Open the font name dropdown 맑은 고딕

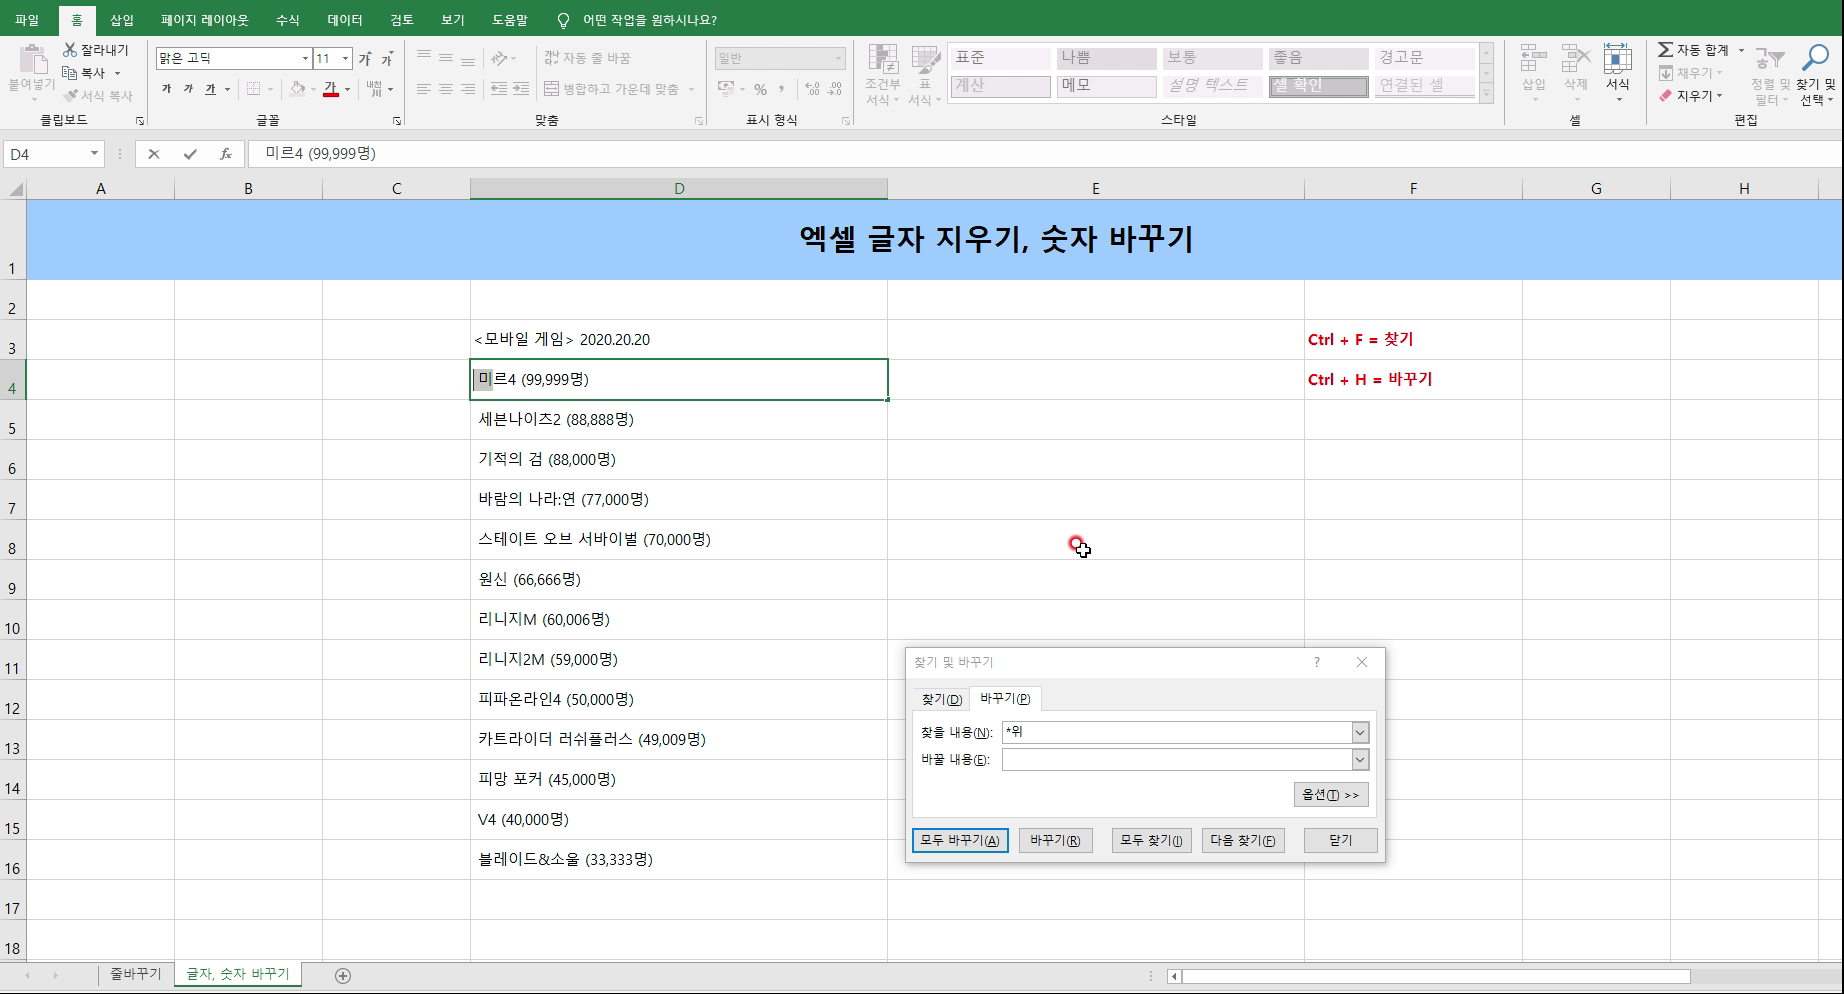pyautogui.click(x=305, y=59)
